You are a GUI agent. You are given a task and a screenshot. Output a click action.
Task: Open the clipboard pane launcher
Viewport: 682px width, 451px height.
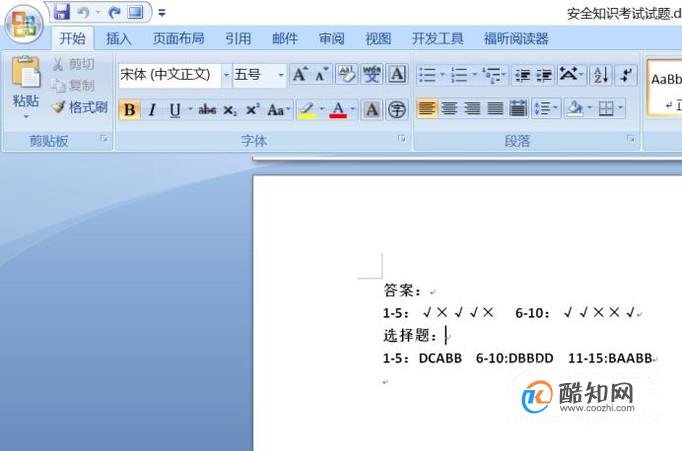(x=104, y=139)
